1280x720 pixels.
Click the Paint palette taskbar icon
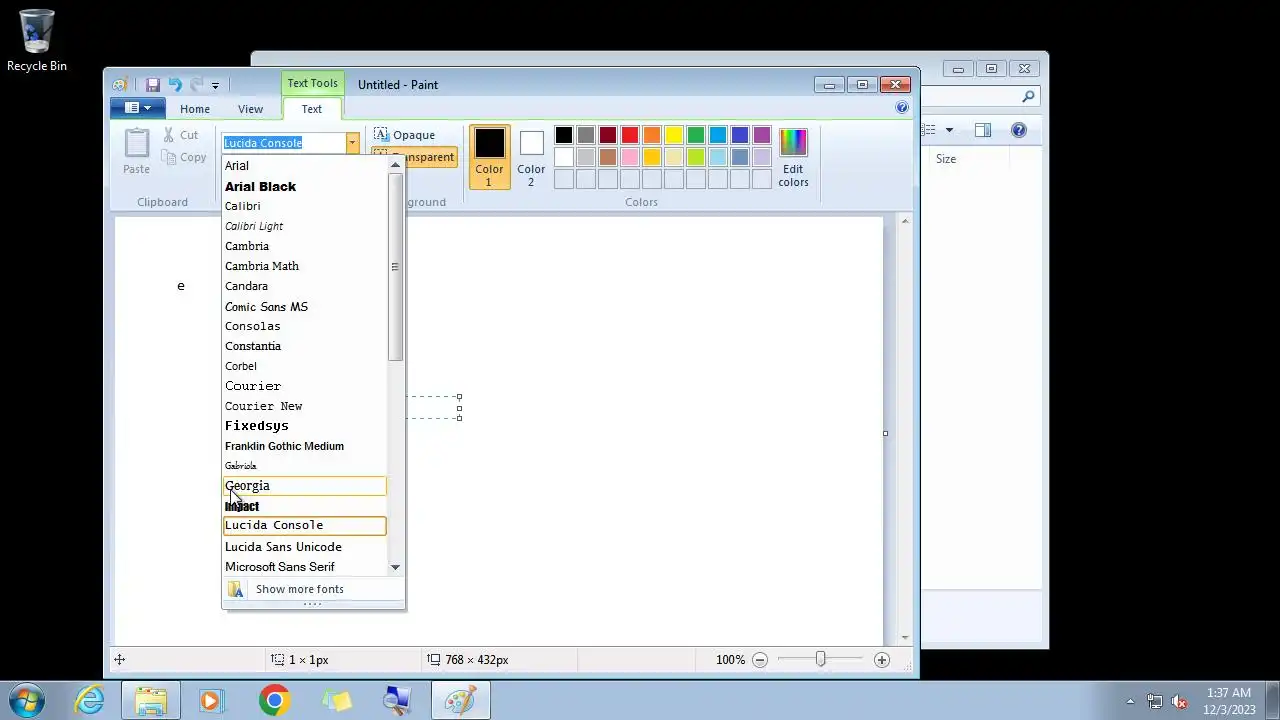pos(460,700)
